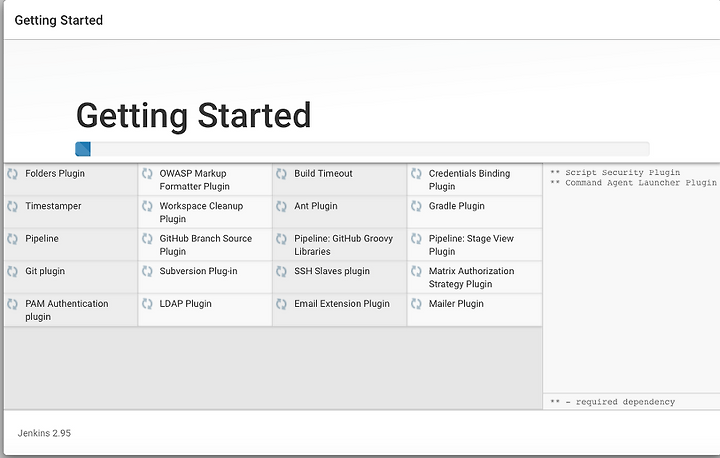The width and height of the screenshot is (720, 458).
Task: Select the 'Pipeline' plugin label
Action: (42, 239)
